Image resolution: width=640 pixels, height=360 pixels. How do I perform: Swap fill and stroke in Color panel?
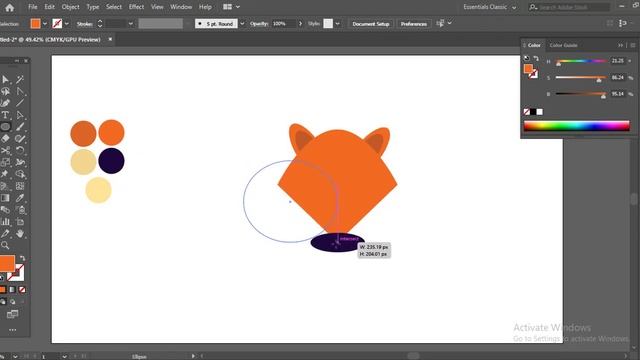tap(536, 58)
